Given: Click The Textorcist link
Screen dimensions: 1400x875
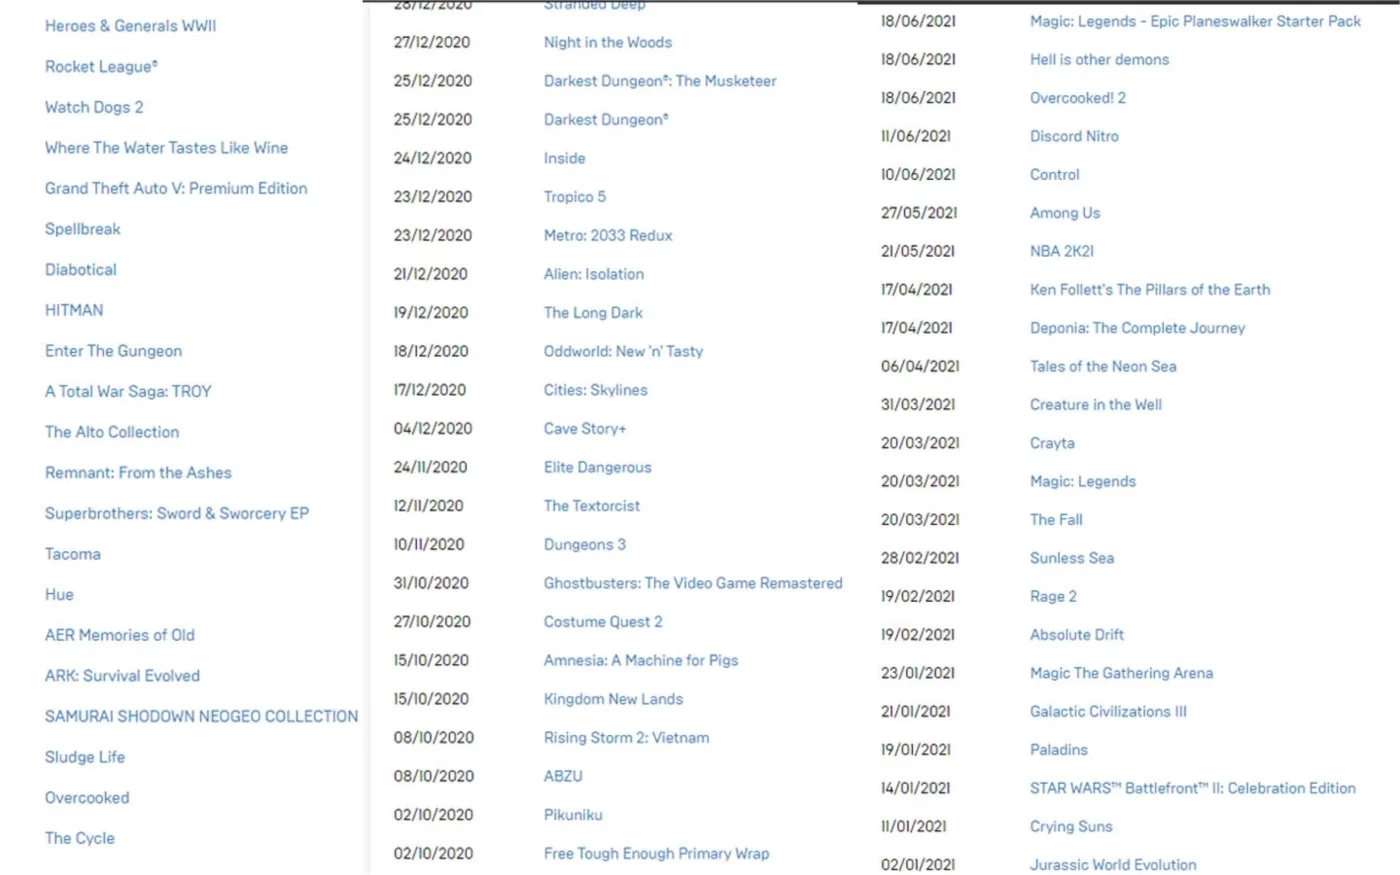Looking at the screenshot, I should pos(592,506).
